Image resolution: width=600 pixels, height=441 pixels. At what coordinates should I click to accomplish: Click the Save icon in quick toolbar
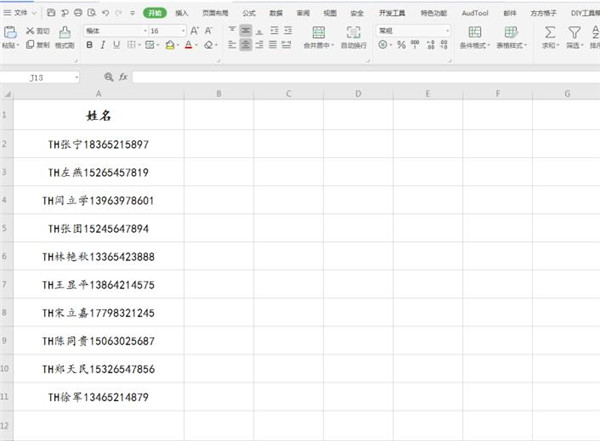pyautogui.click(x=50, y=13)
